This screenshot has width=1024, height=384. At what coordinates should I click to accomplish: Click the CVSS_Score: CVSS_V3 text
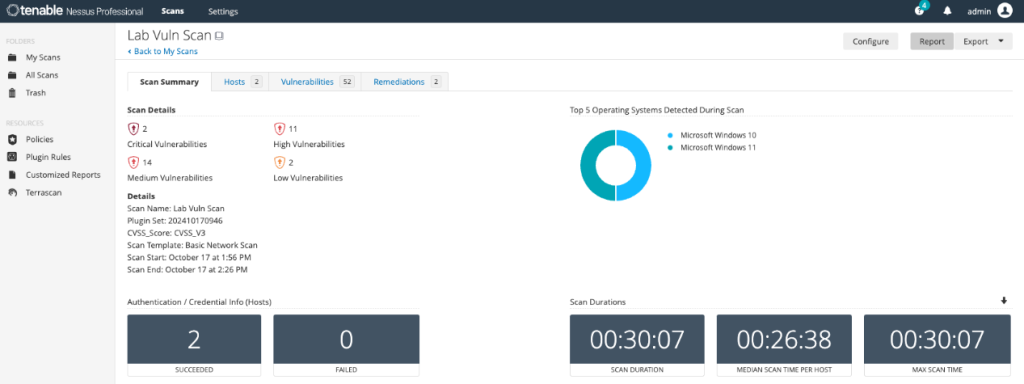pyautogui.click(x=167, y=232)
